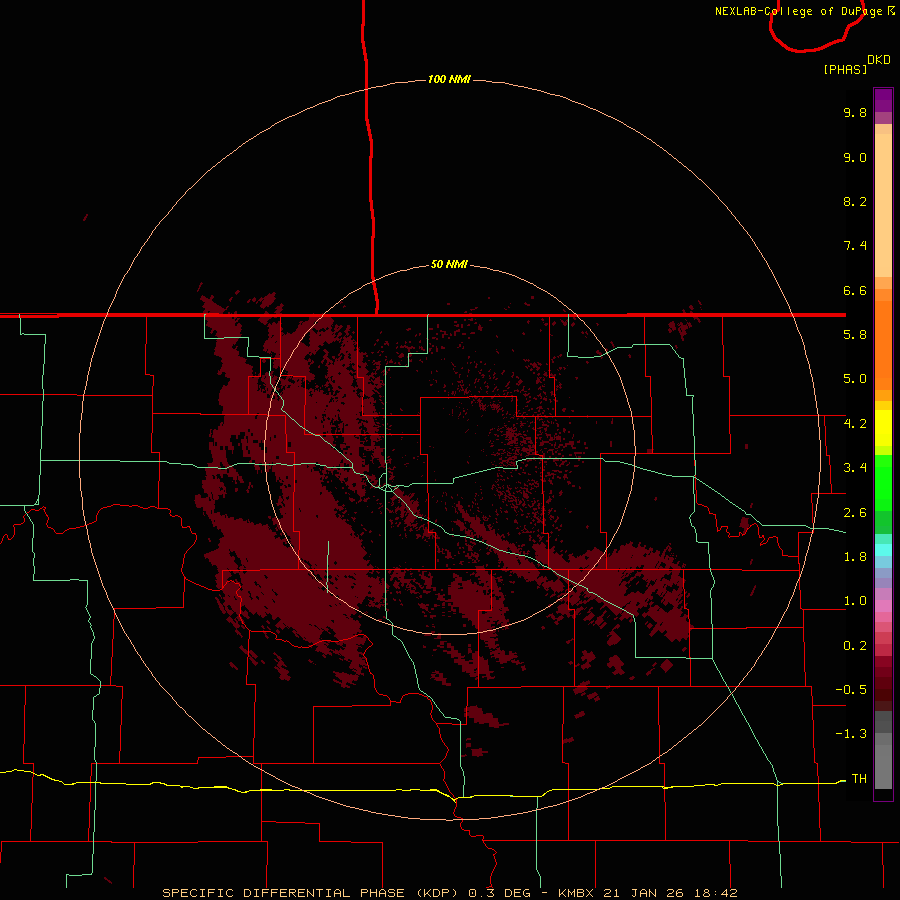Viewport: 900px width, 900px height.
Task: Click the 1.0 legend value
Action: tap(855, 601)
